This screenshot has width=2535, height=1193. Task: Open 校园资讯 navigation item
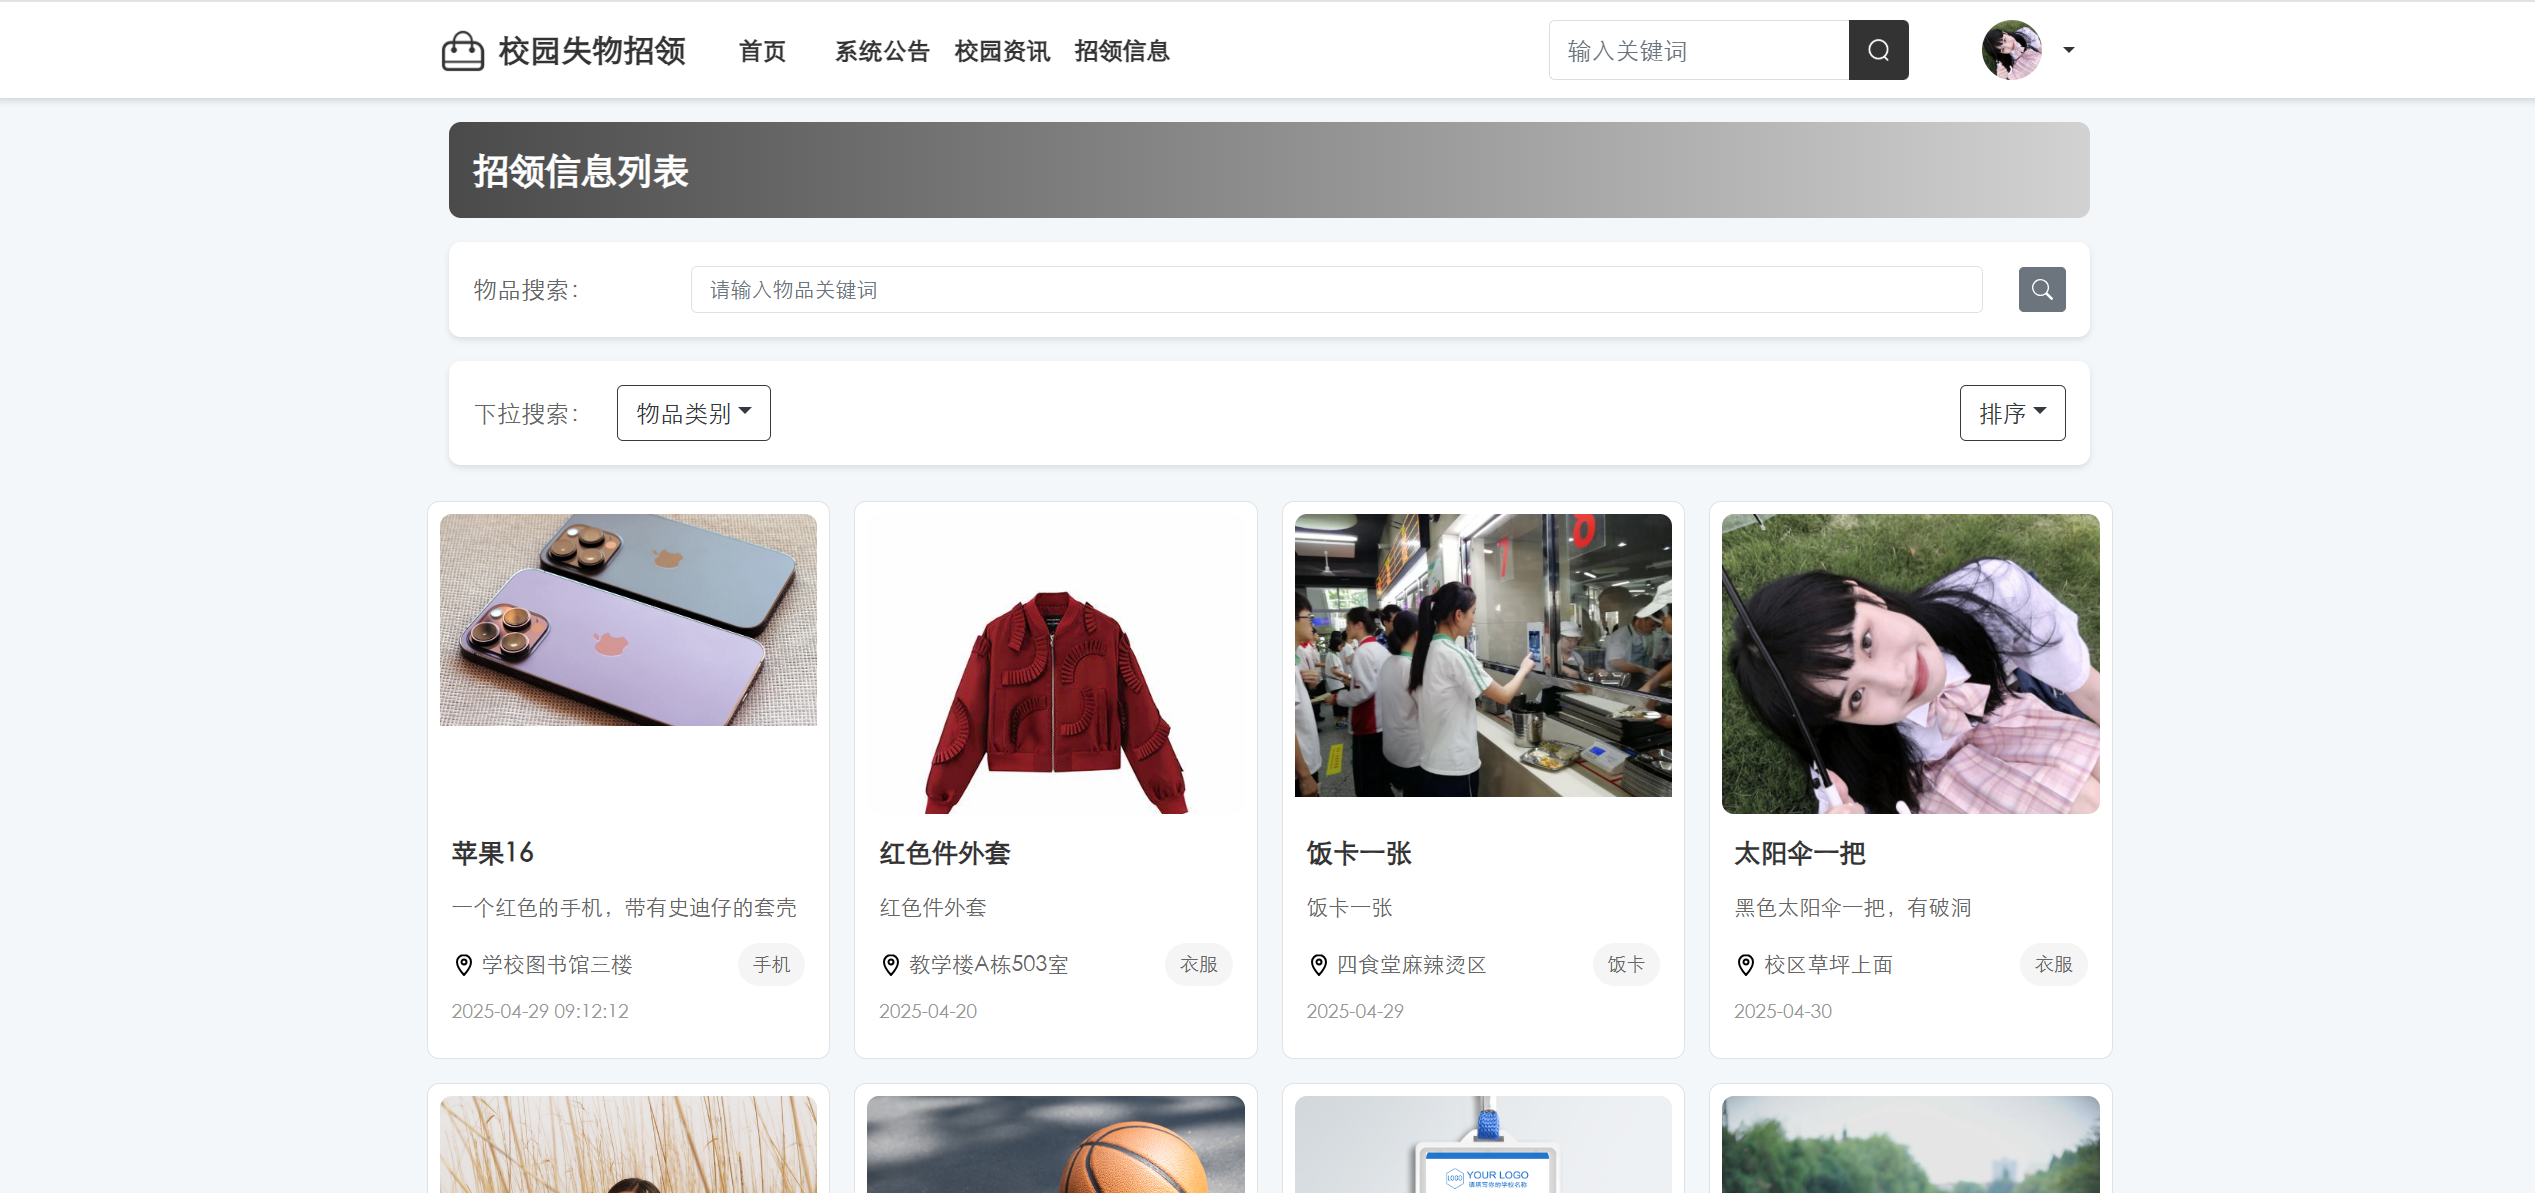pos(1002,51)
